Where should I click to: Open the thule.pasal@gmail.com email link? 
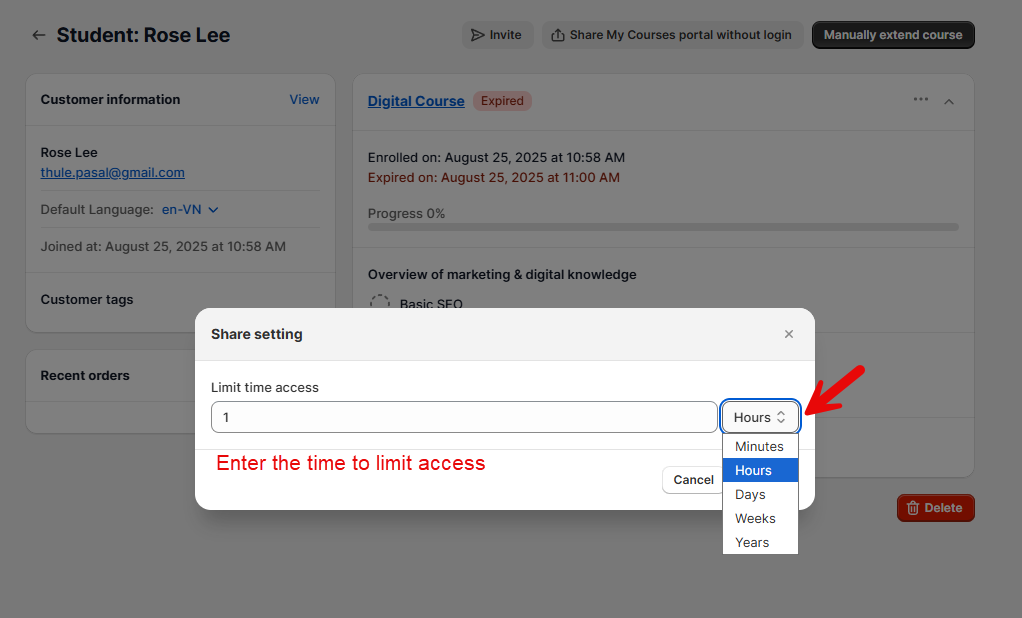coord(112,172)
